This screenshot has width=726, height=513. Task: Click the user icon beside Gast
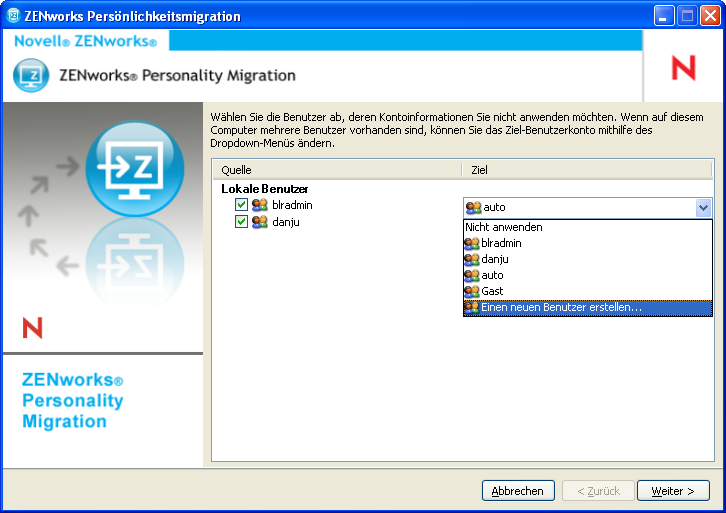pyautogui.click(x=472, y=291)
